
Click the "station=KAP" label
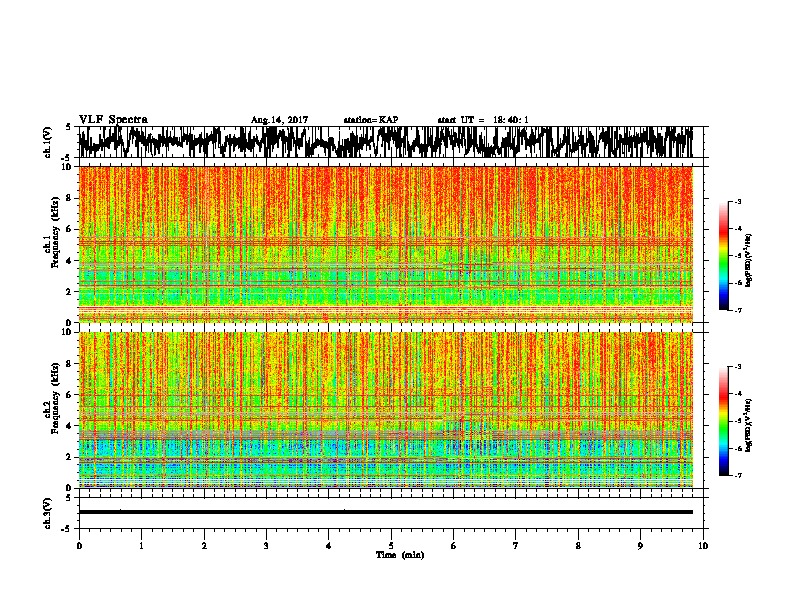pos(371,120)
